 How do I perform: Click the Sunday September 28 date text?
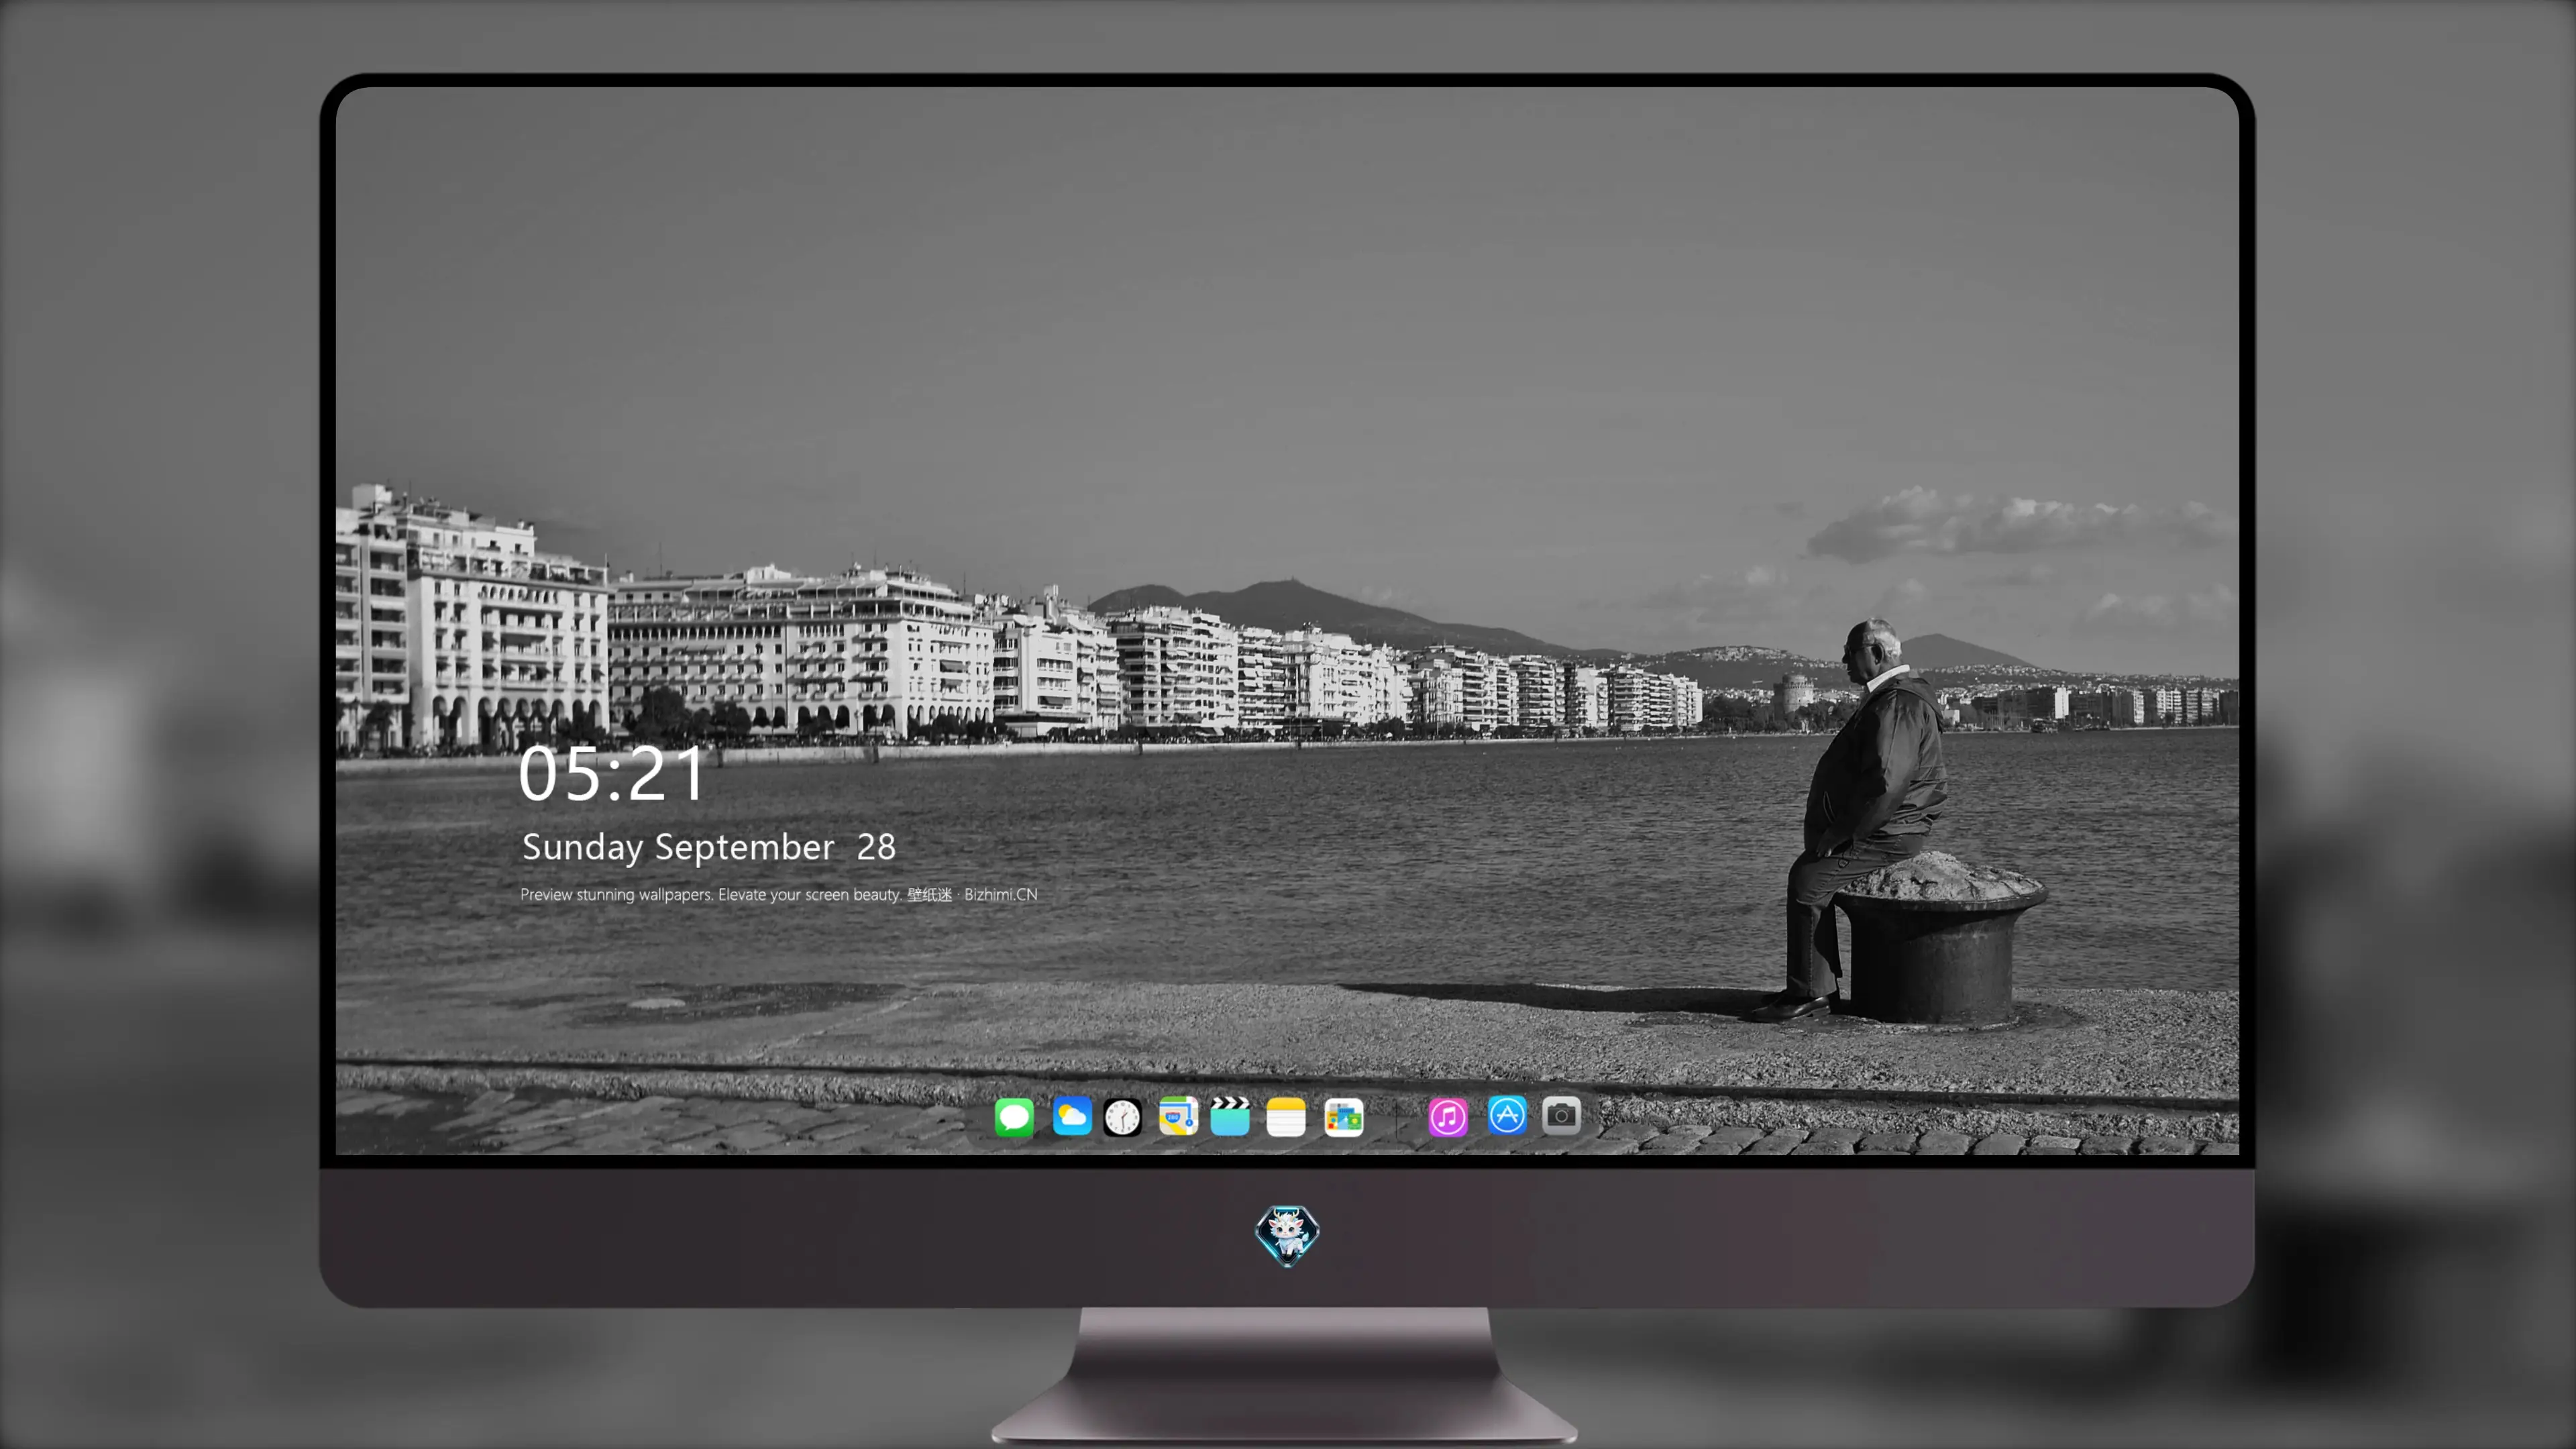click(709, 848)
